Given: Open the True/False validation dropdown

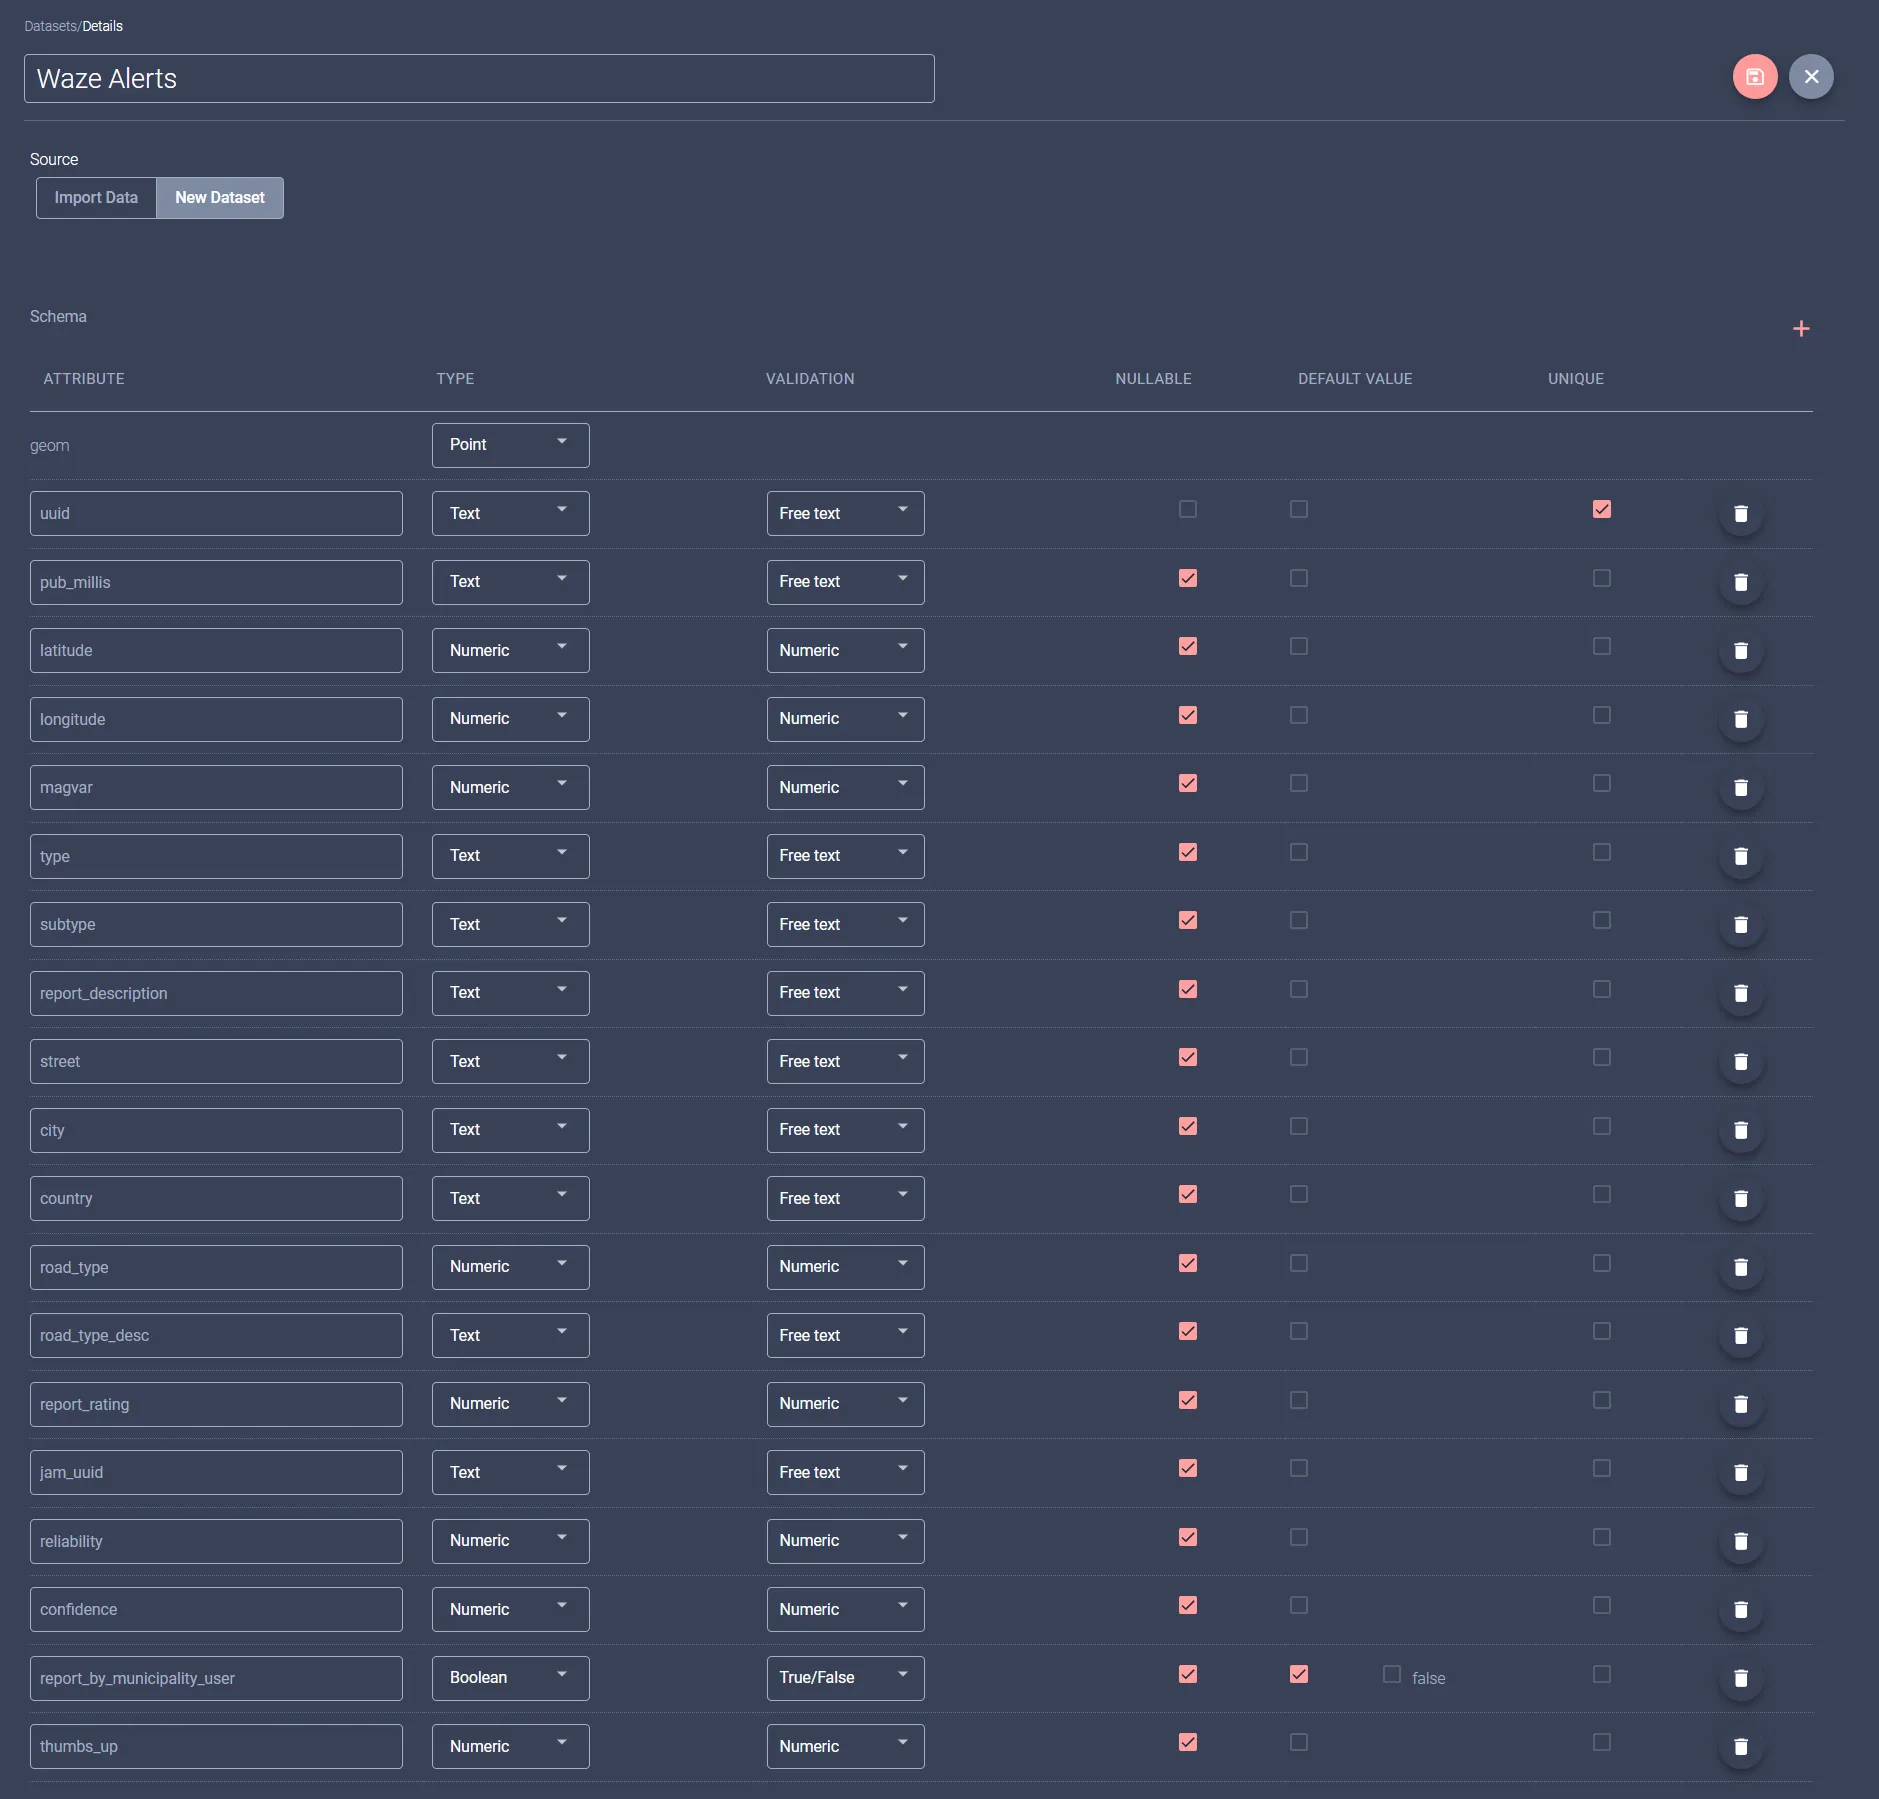Looking at the screenshot, I should pyautogui.click(x=845, y=1678).
